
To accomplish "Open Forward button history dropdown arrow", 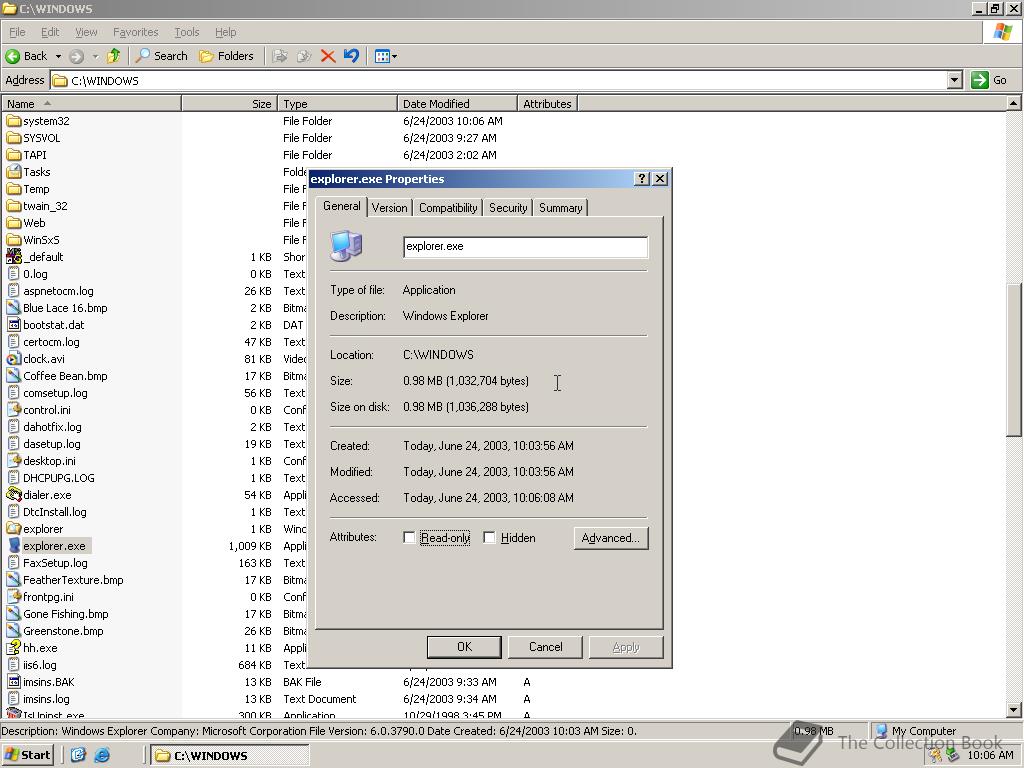I will point(95,56).
